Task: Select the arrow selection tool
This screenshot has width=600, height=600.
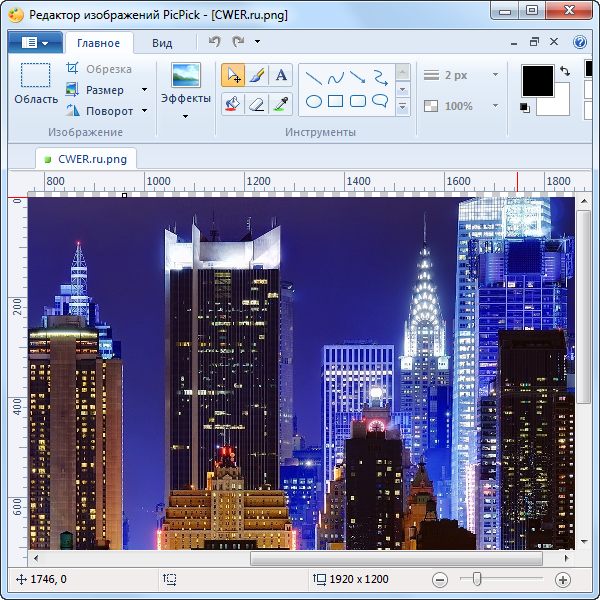Action: pos(233,75)
